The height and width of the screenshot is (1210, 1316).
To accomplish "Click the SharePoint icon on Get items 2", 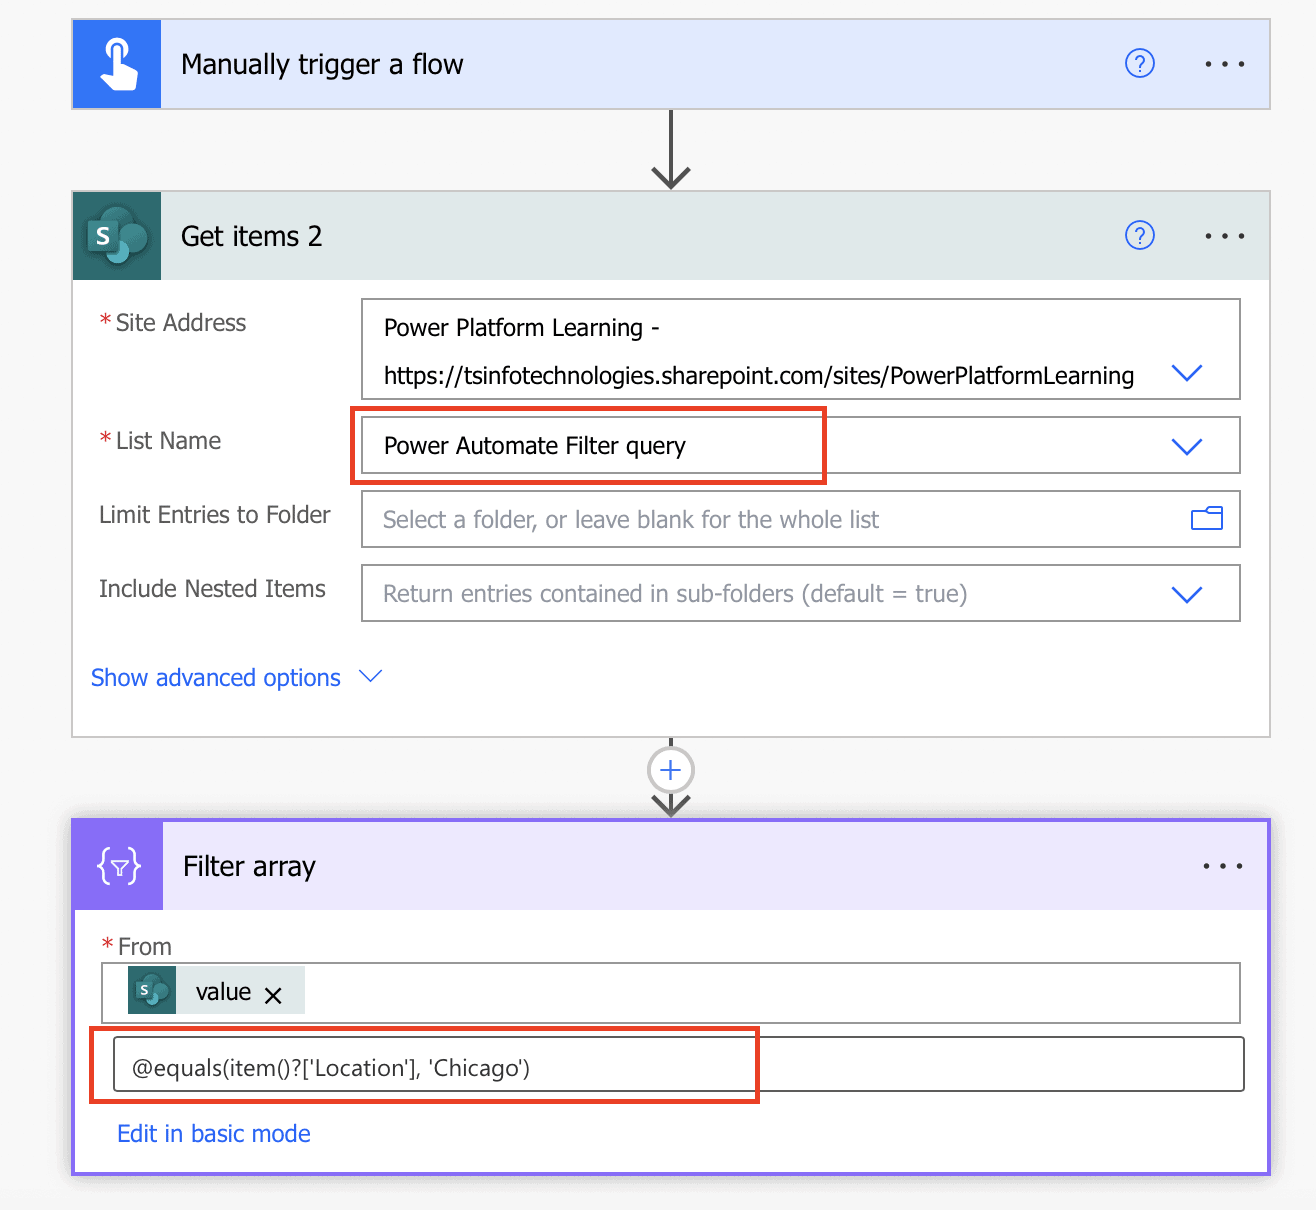I will click(x=116, y=236).
